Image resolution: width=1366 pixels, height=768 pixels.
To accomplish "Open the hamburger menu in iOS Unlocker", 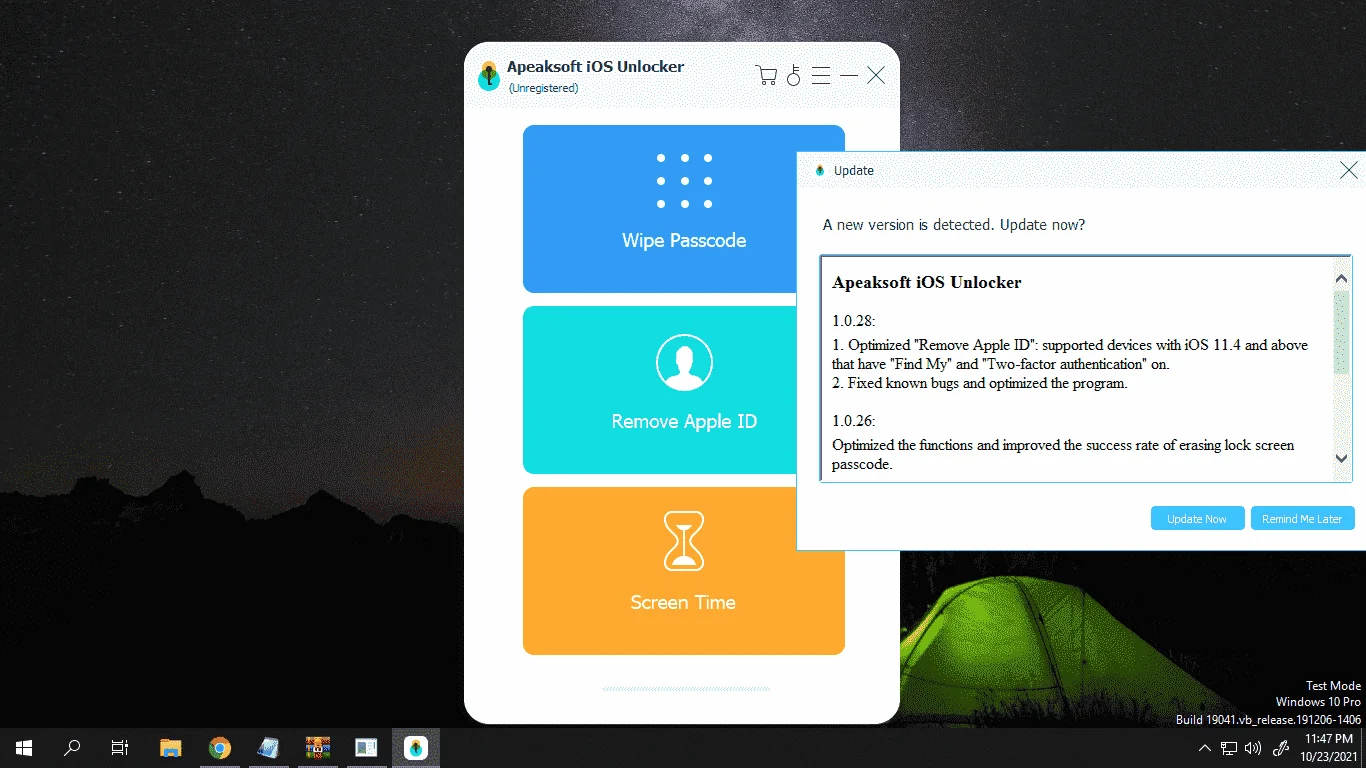I will pyautogui.click(x=821, y=75).
